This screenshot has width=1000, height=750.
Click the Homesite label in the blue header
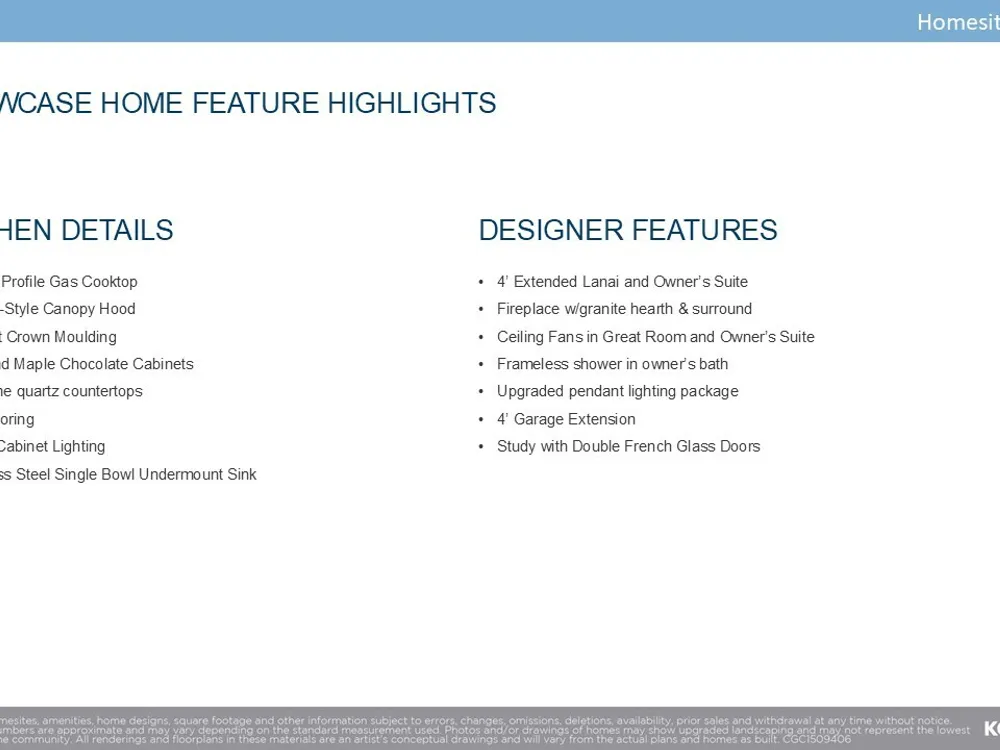(957, 22)
